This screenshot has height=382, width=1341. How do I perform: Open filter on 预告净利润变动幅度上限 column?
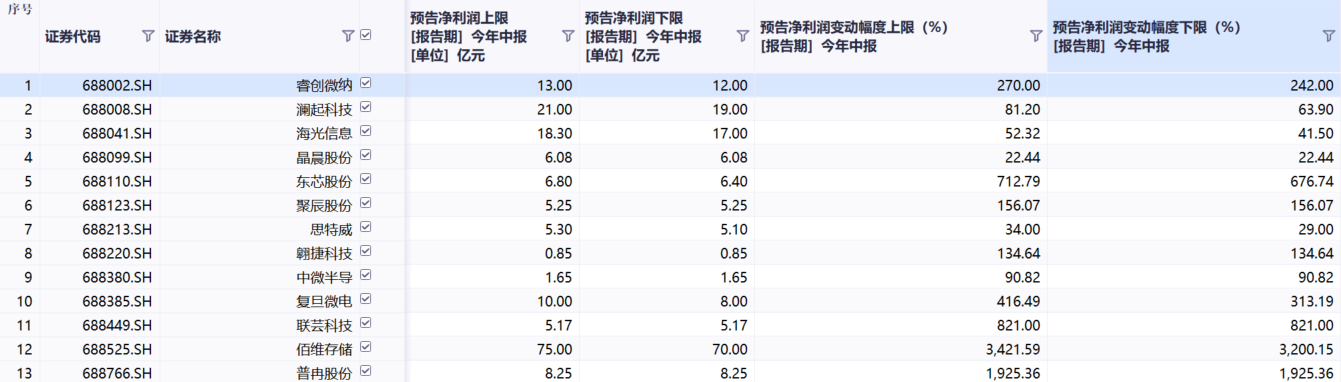tap(1036, 36)
